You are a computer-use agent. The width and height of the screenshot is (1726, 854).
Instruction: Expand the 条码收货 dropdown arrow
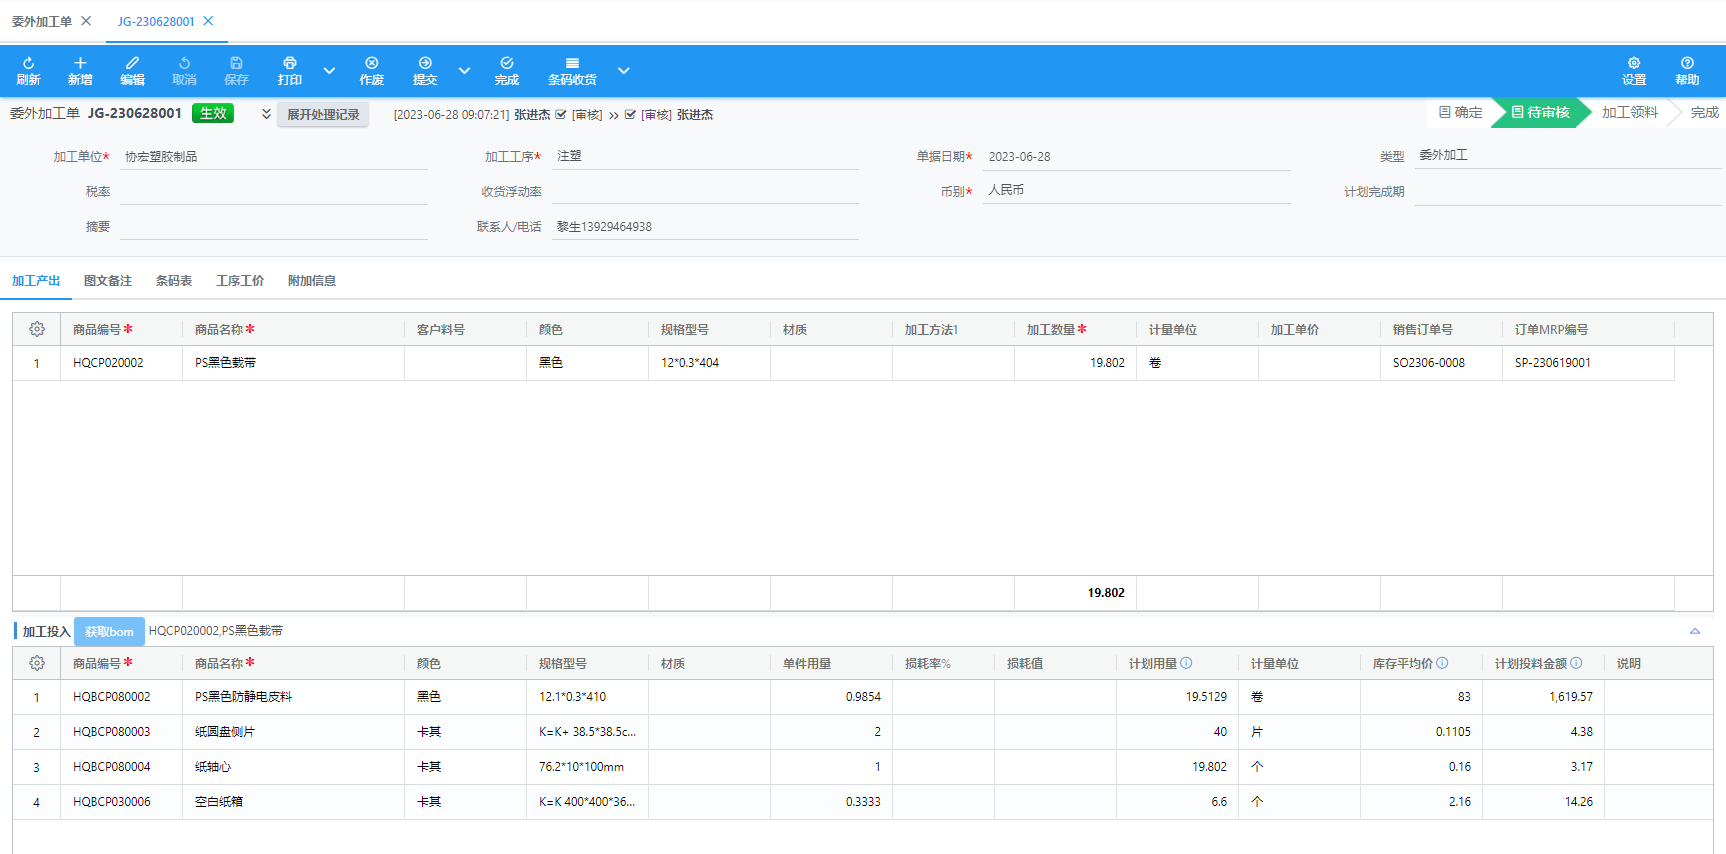tap(623, 71)
